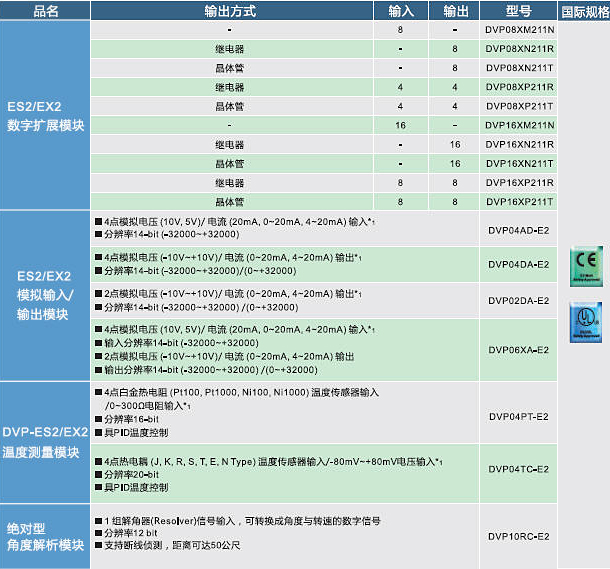The width and height of the screenshot is (610, 569).
Task: Click model number DVP08XP211R
Action: 518,87
